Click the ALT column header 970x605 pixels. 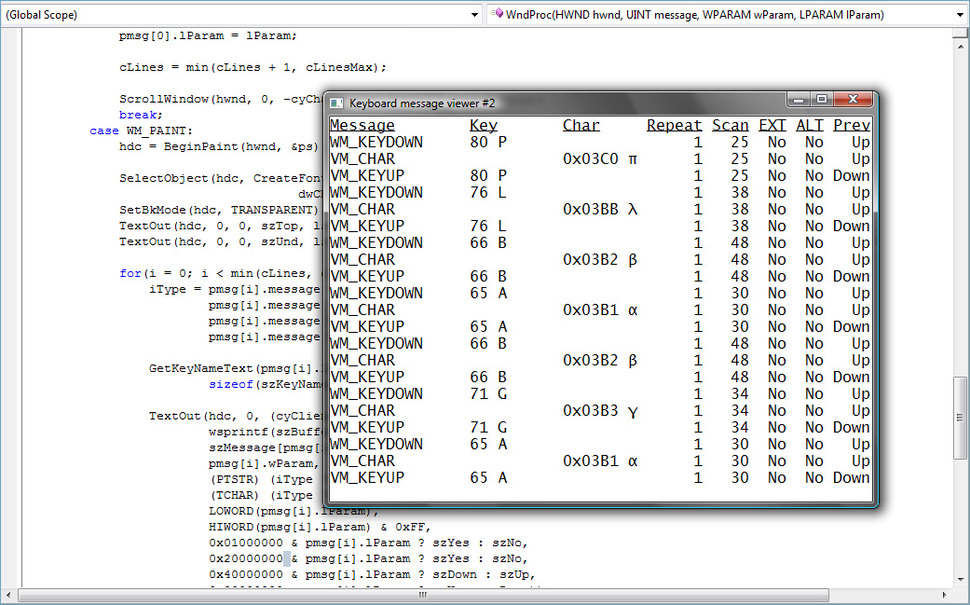click(x=809, y=125)
